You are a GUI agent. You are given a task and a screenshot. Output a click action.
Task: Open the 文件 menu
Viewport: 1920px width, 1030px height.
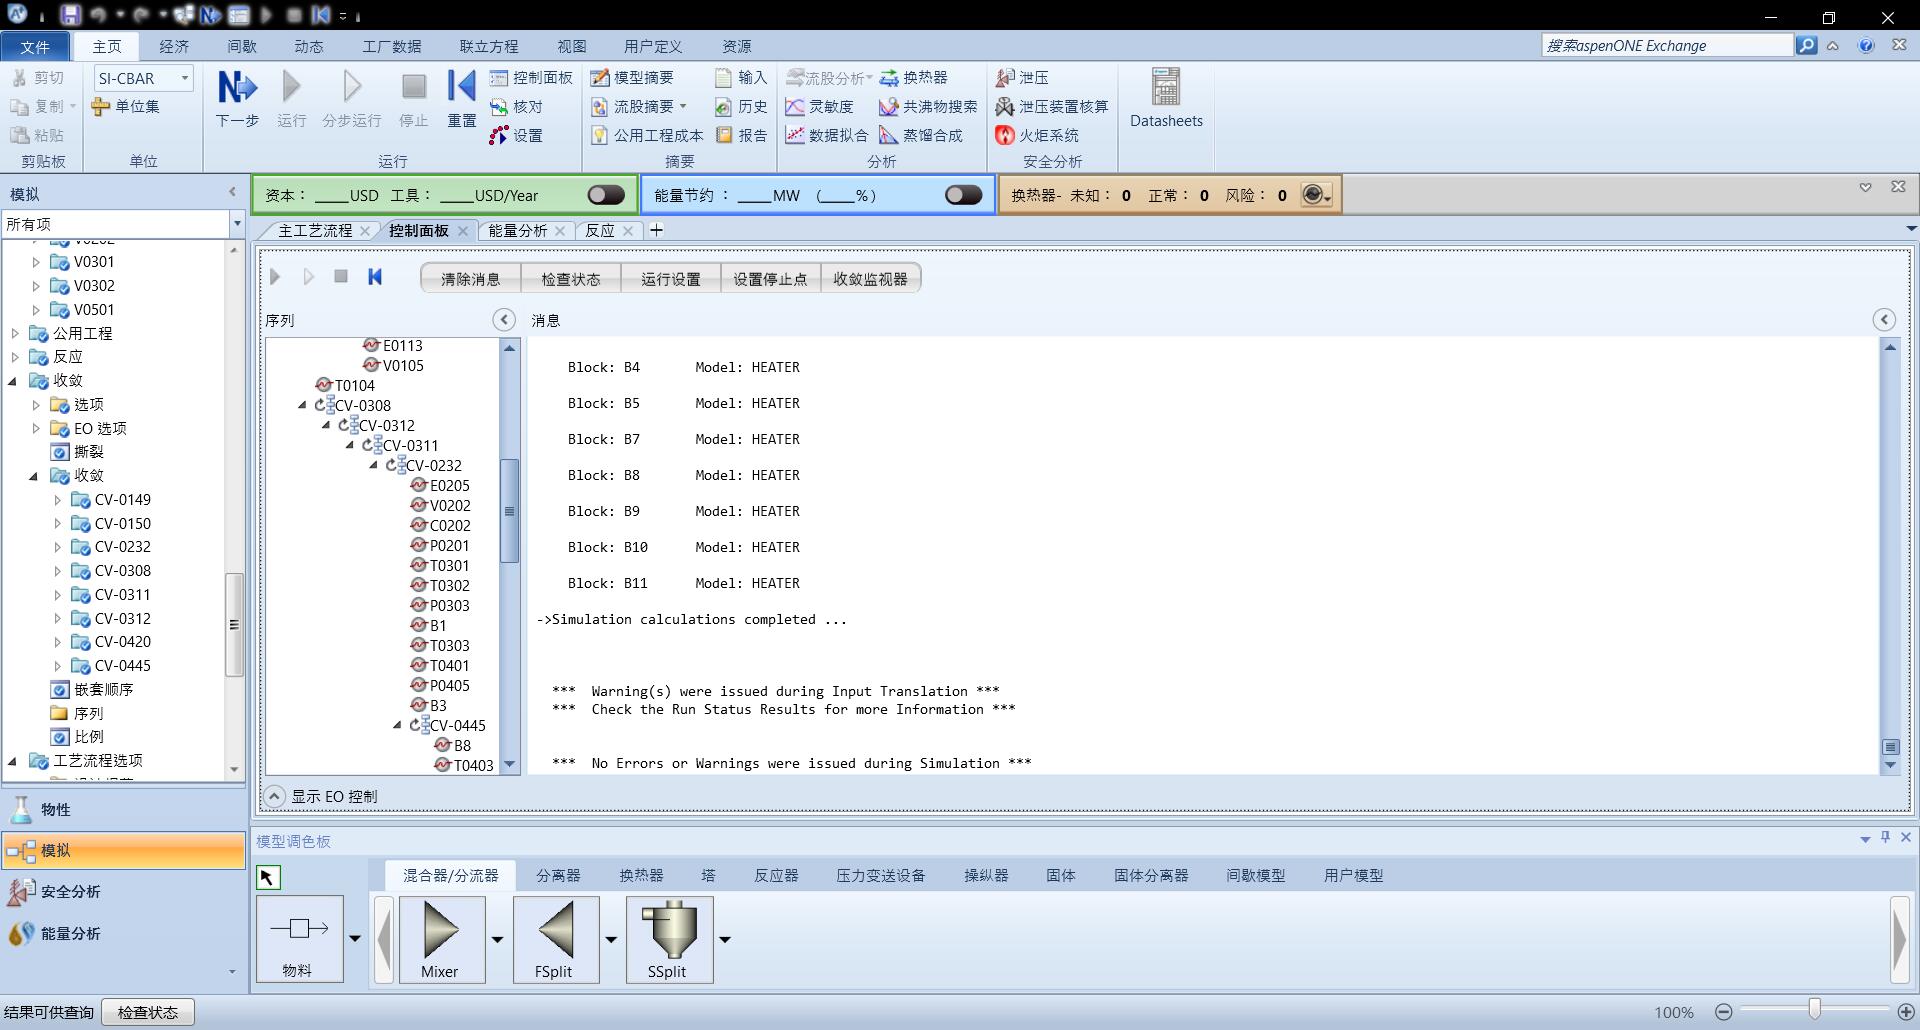coord(35,47)
